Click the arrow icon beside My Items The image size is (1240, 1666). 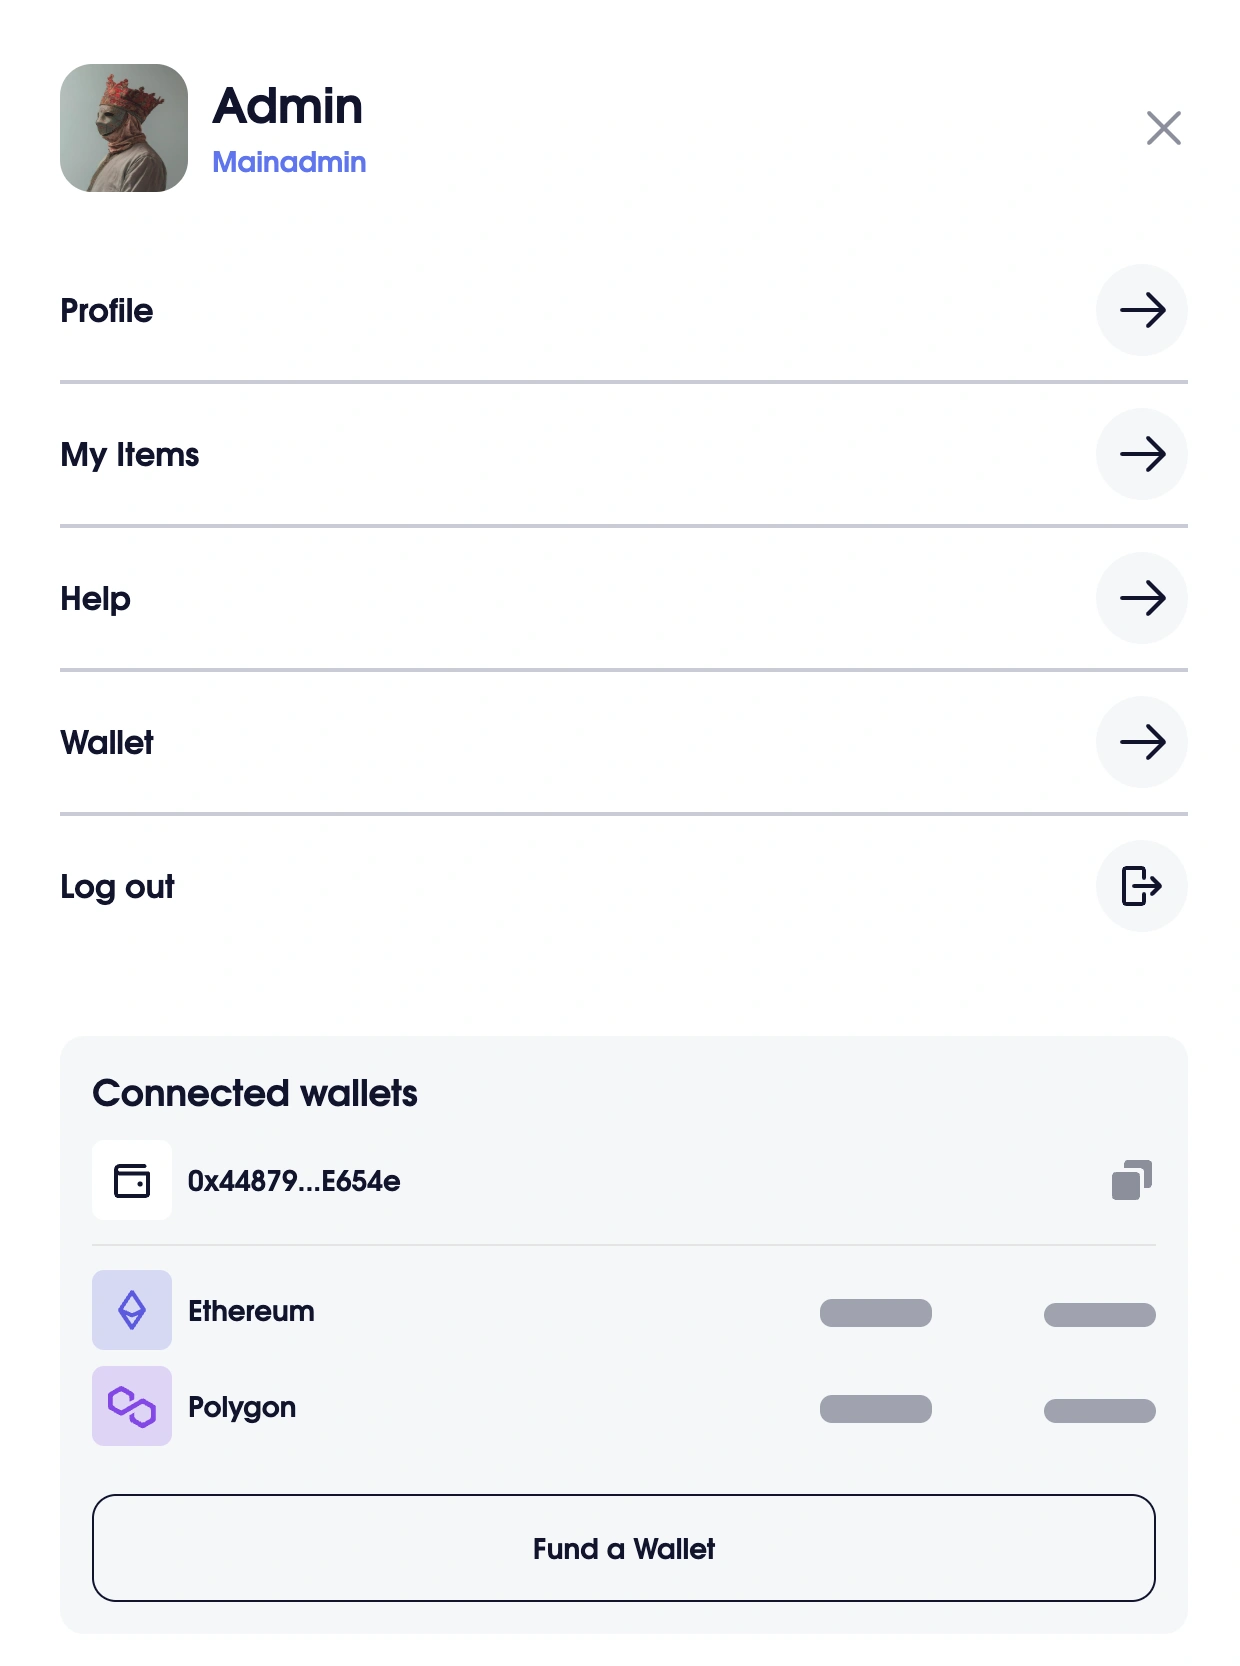coord(1141,454)
